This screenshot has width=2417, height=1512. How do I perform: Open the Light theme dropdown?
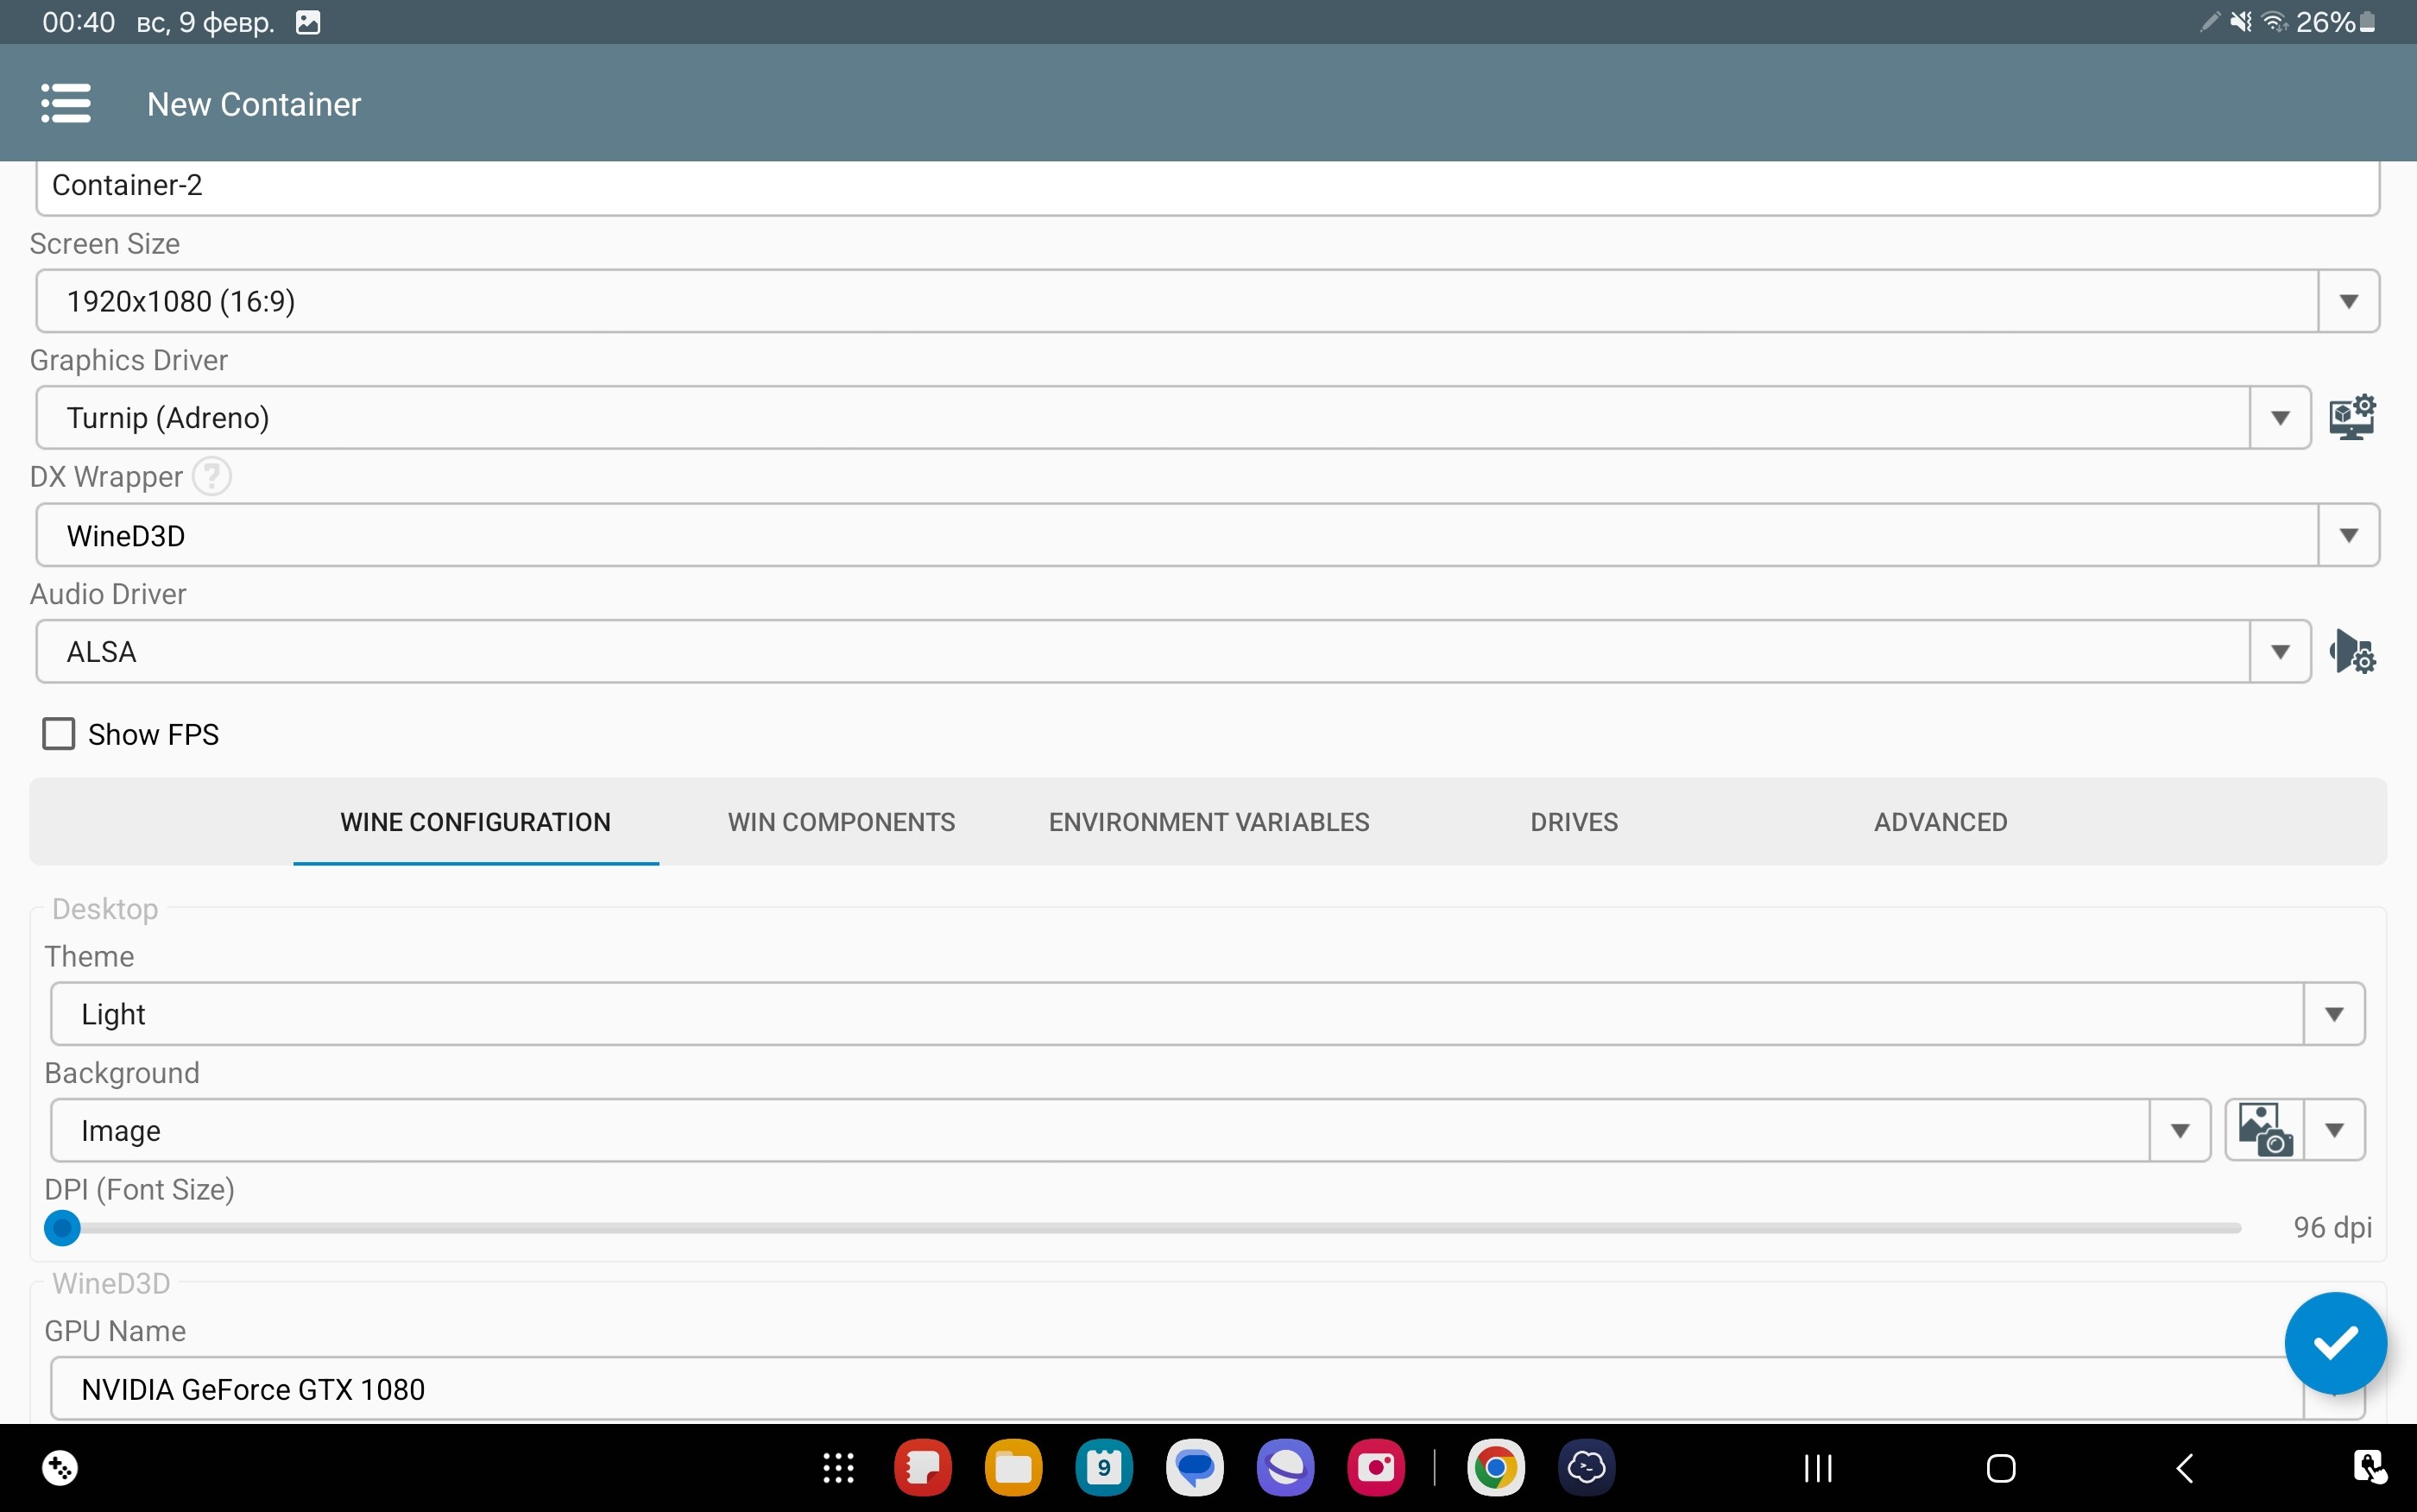[x=2333, y=1014]
